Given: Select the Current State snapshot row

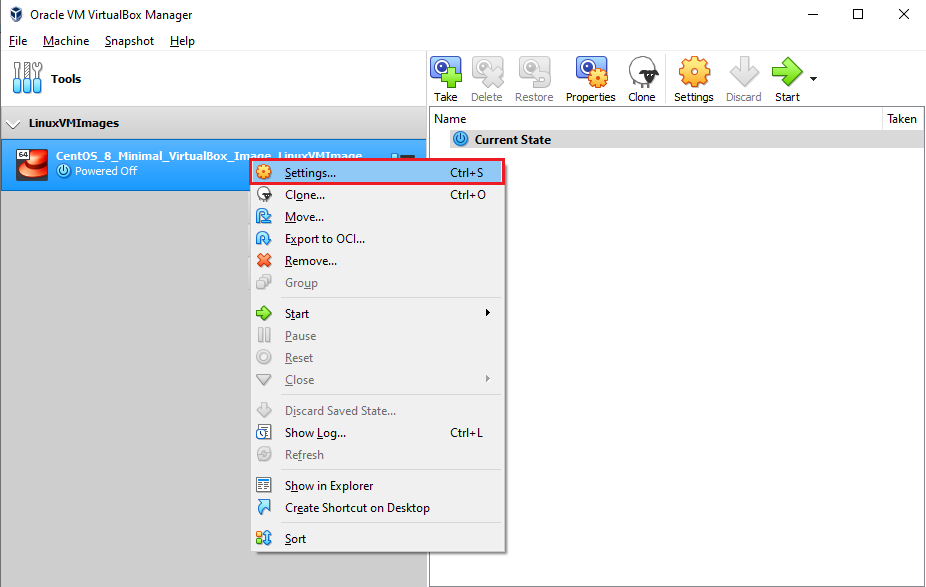Looking at the screenshot, I should pos(687,139).
